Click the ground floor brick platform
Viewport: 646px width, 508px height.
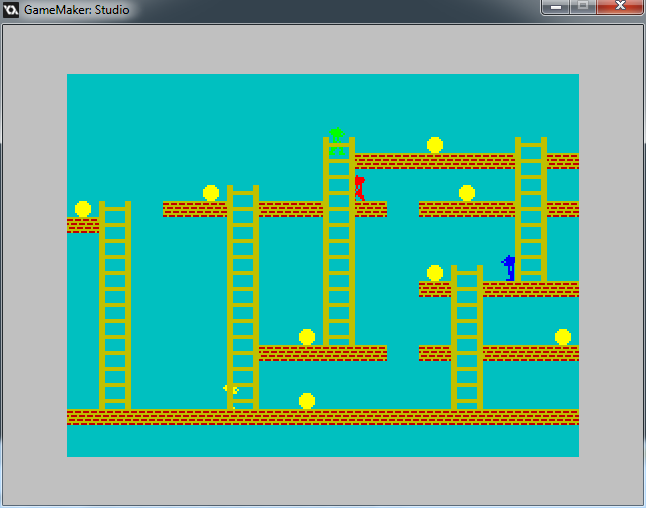323,417
